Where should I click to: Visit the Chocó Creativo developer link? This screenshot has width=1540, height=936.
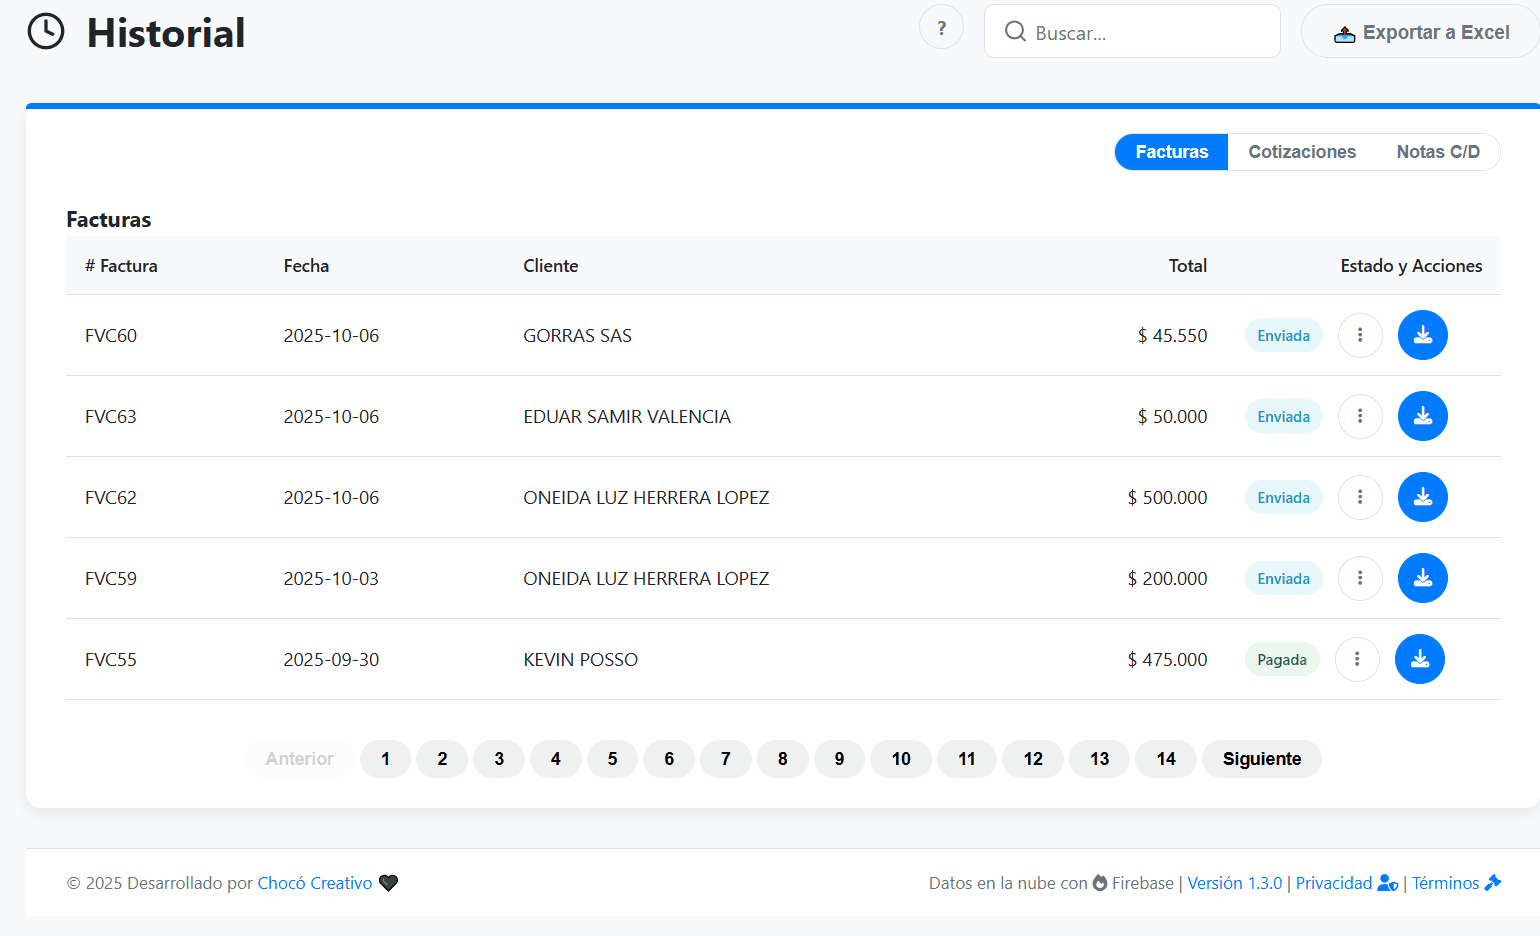coord(314,883)
